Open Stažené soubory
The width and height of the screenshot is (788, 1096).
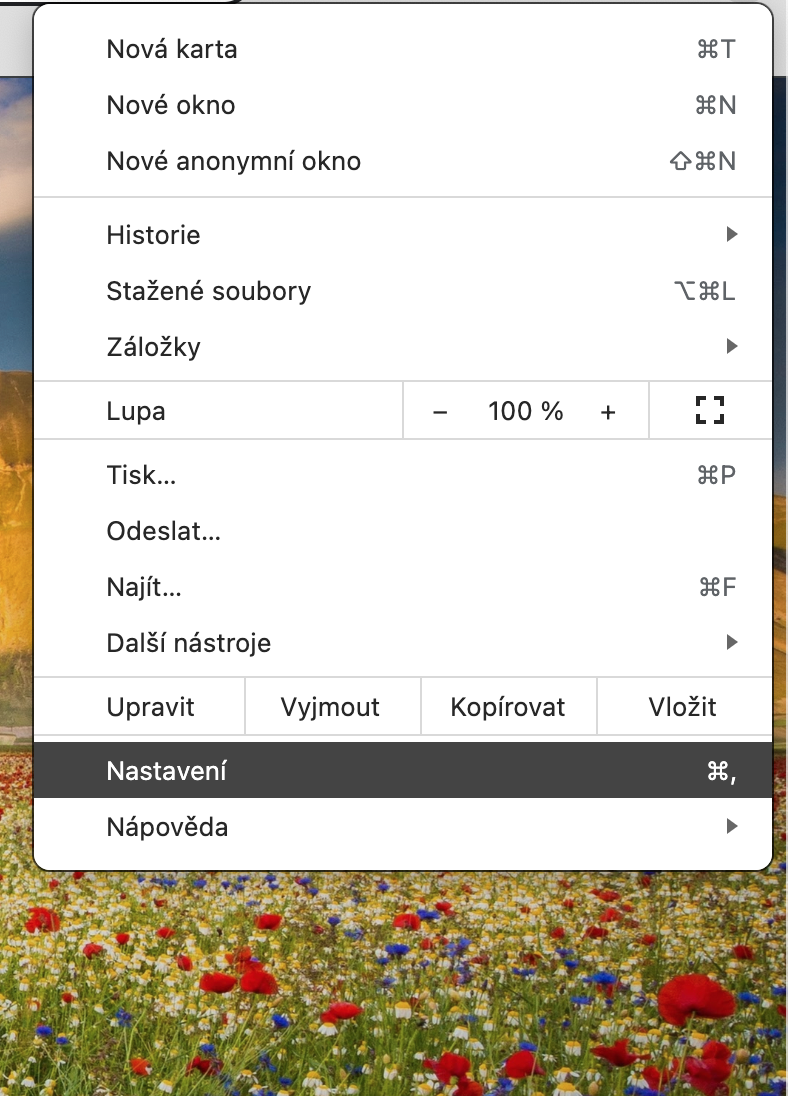209,291
